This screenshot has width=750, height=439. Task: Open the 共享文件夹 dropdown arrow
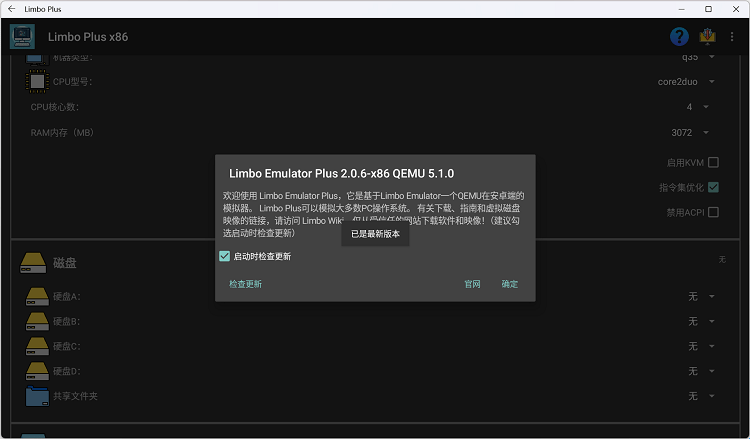coord(712,396)
